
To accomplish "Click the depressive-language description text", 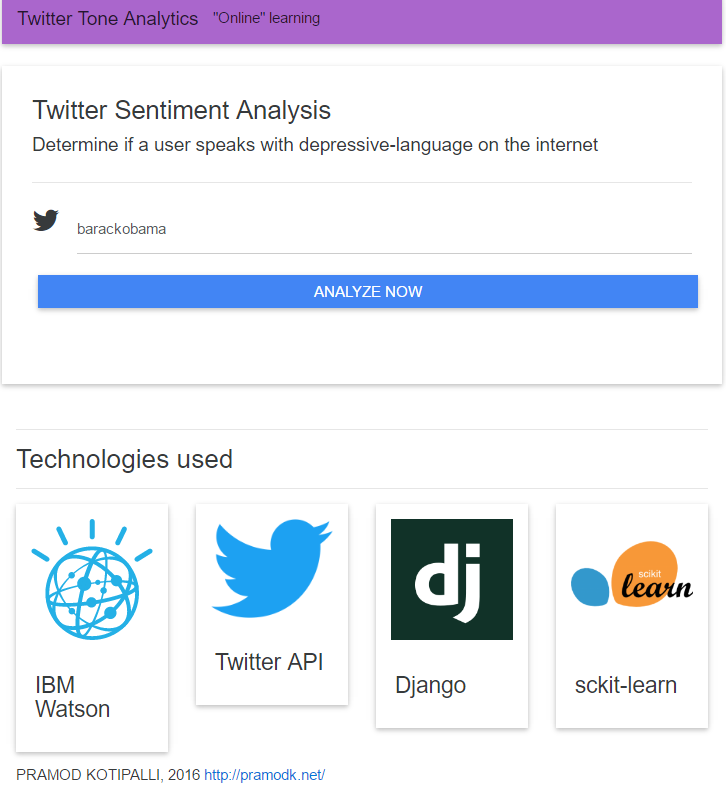I will [315, 145].
